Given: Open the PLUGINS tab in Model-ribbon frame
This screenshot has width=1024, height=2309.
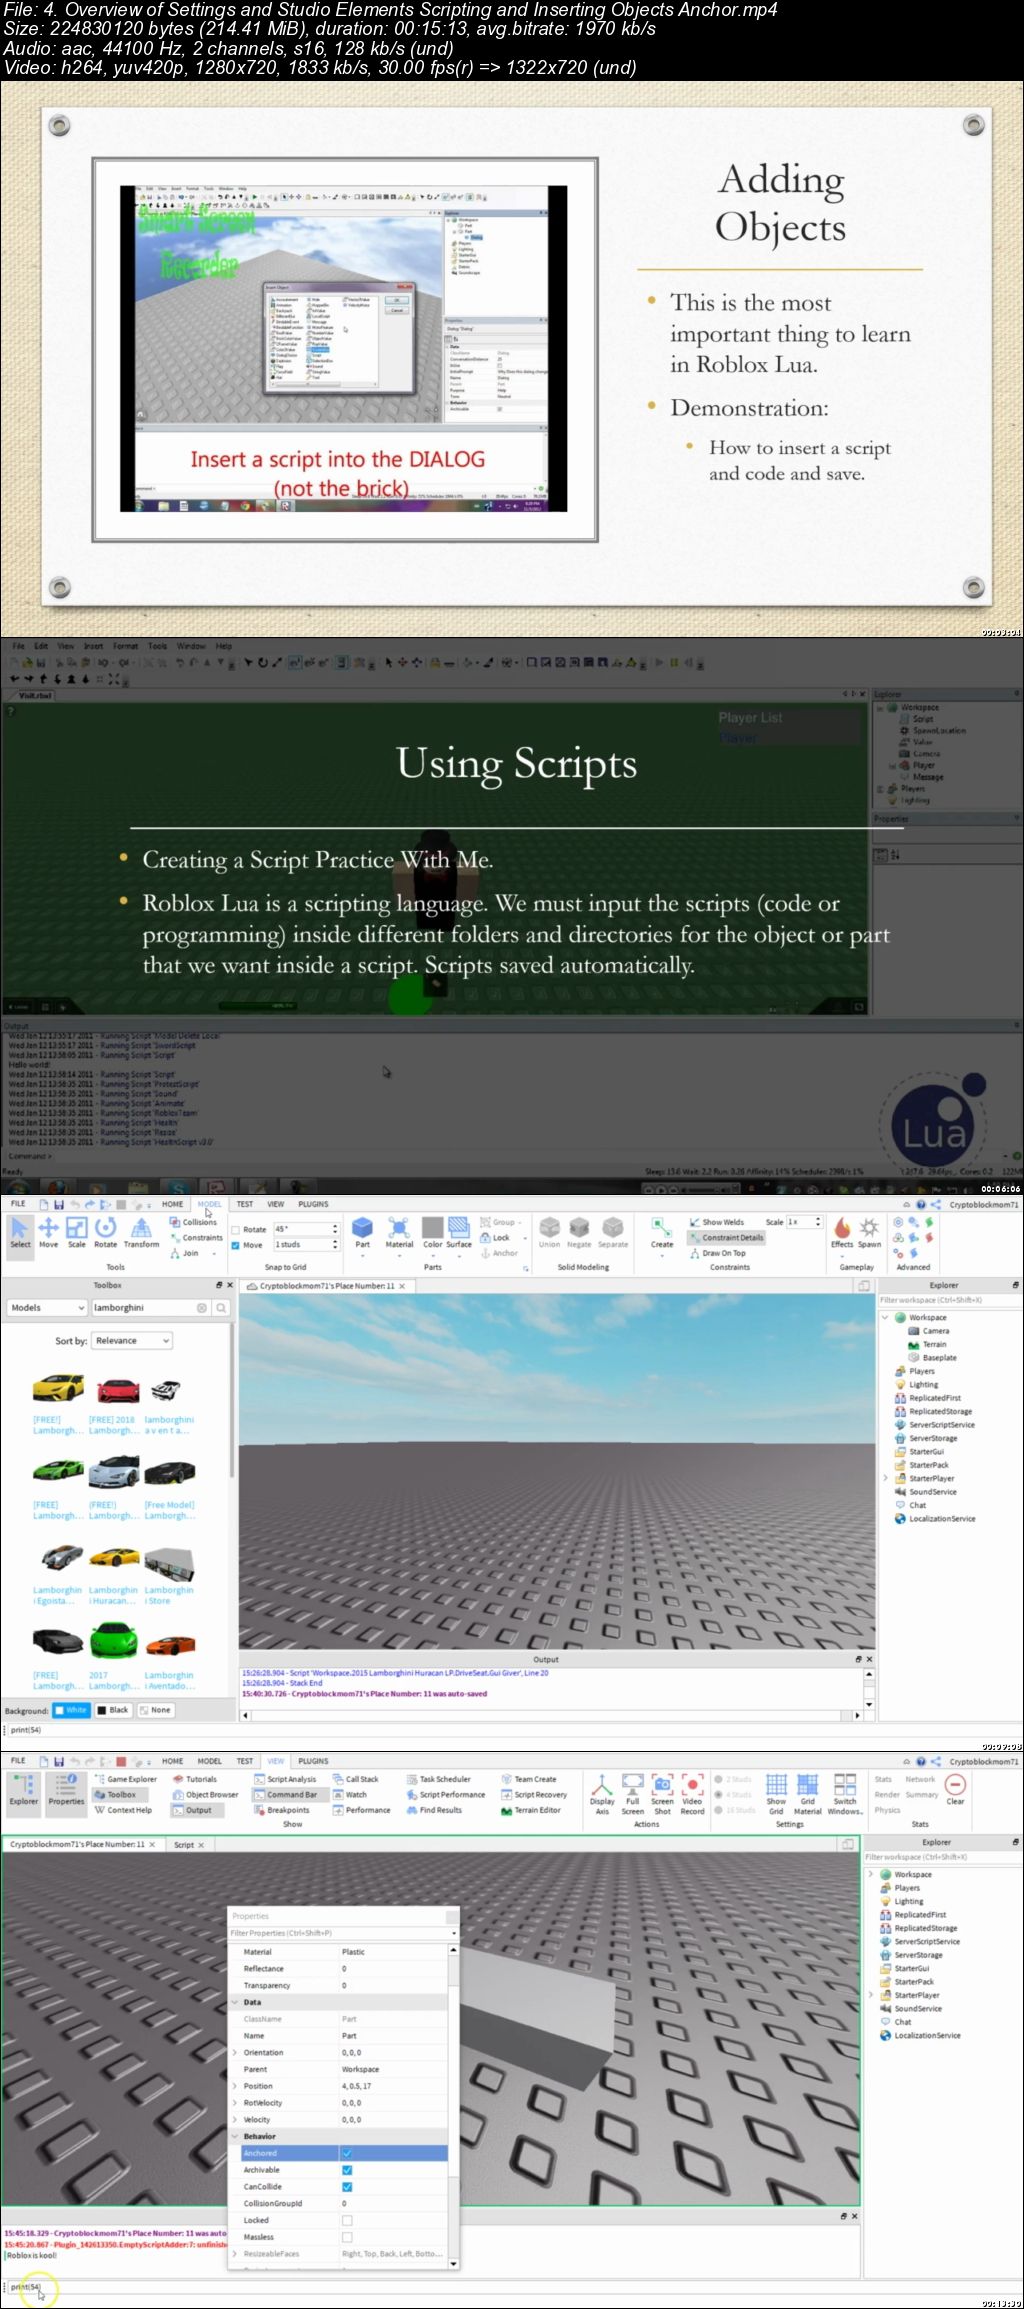Looking at the screenshot, I should tap(313, 1204).
